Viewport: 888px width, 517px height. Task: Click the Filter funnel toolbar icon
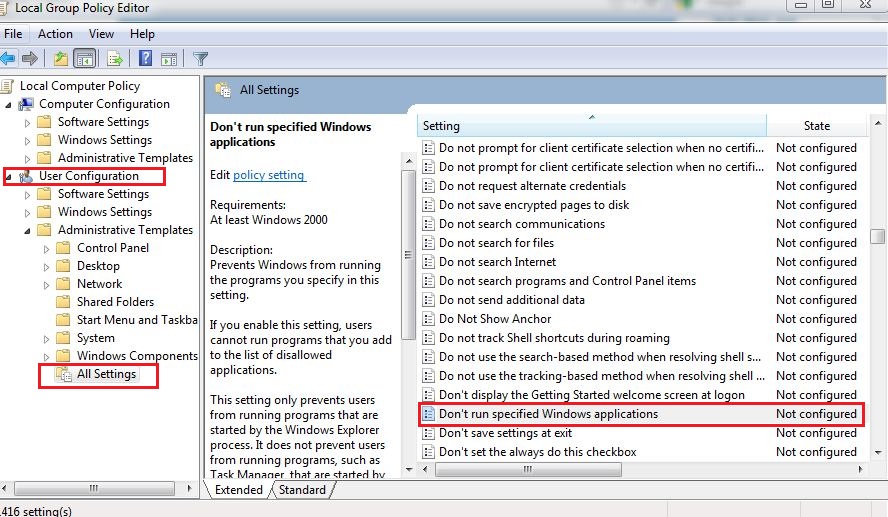click(200, 58)
